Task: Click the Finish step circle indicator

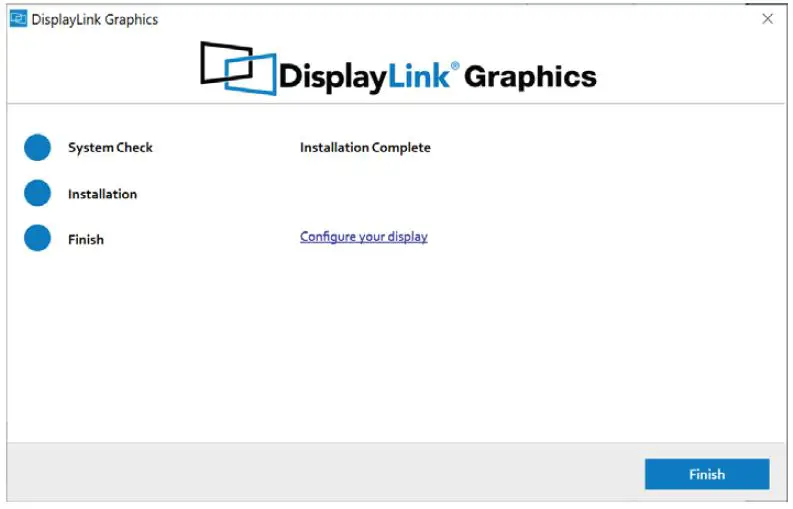Action: pos(37,238)
